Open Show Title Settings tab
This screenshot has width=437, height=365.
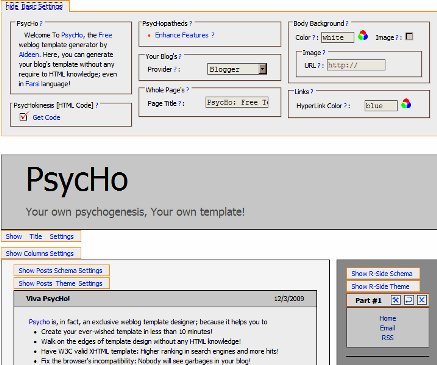point(40,236)
